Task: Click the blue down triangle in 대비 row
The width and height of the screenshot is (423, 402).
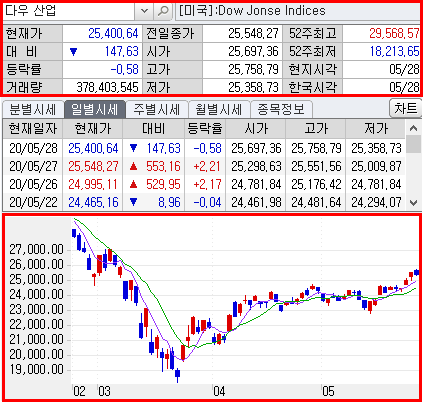Action: (73, 52)
